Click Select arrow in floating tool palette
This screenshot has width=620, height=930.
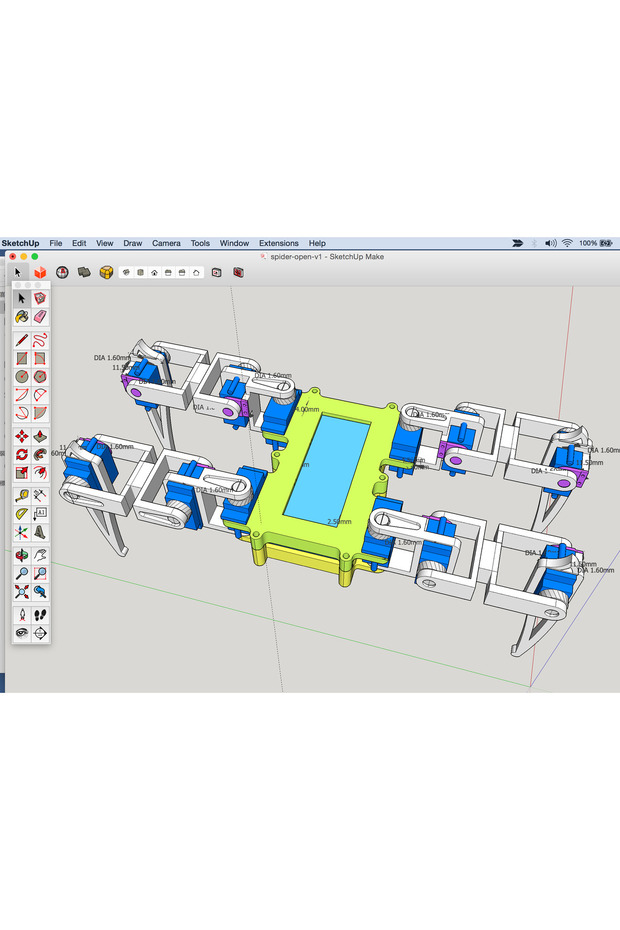tap(22, 298)
